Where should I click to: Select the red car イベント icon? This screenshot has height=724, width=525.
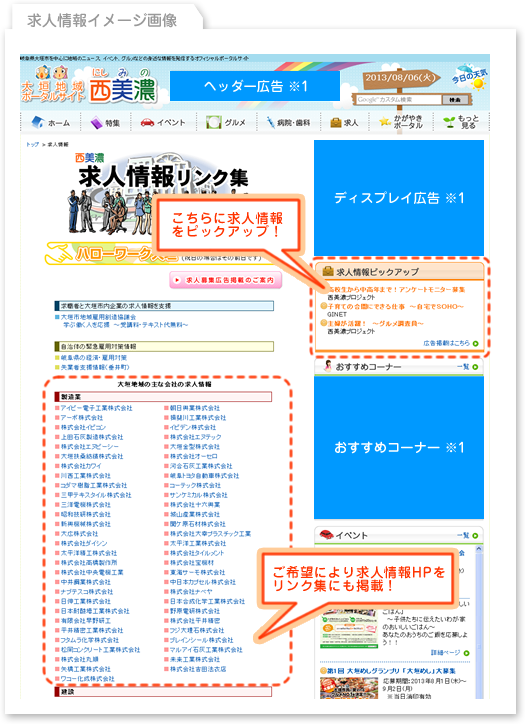tap(147, 122)
